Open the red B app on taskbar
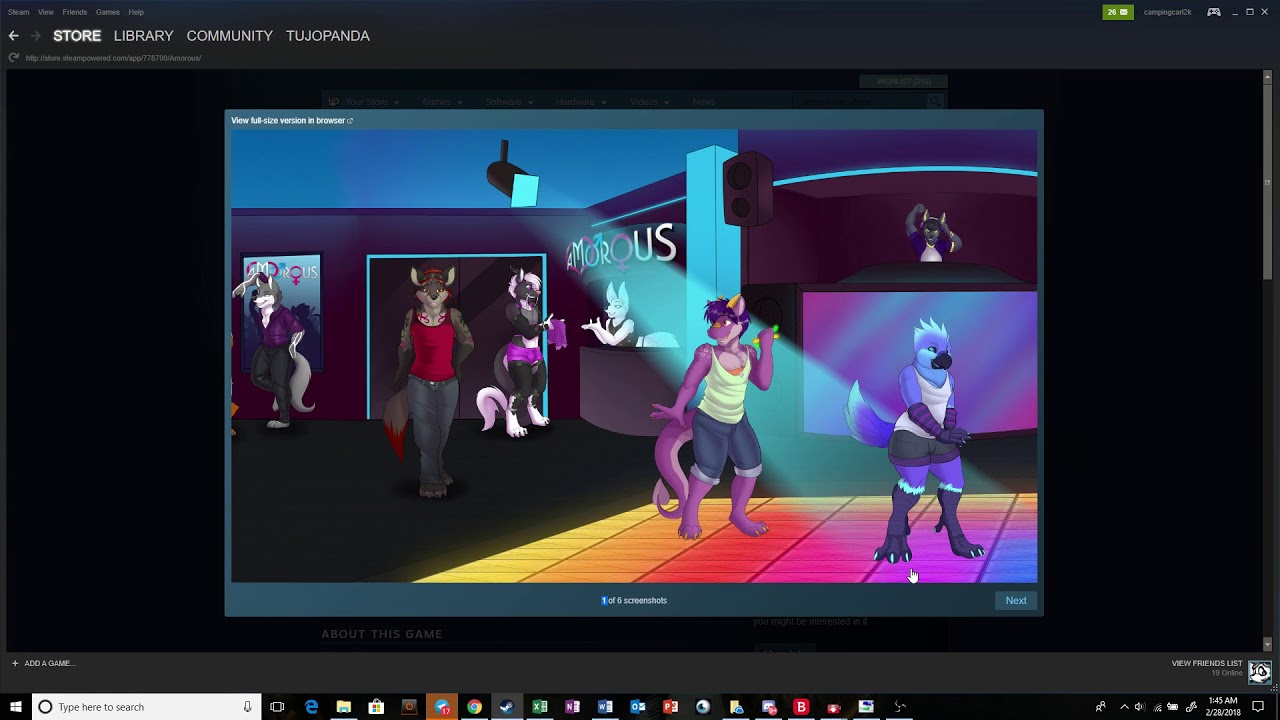Screen dimensions: 1280x720 tap(801, 707)
